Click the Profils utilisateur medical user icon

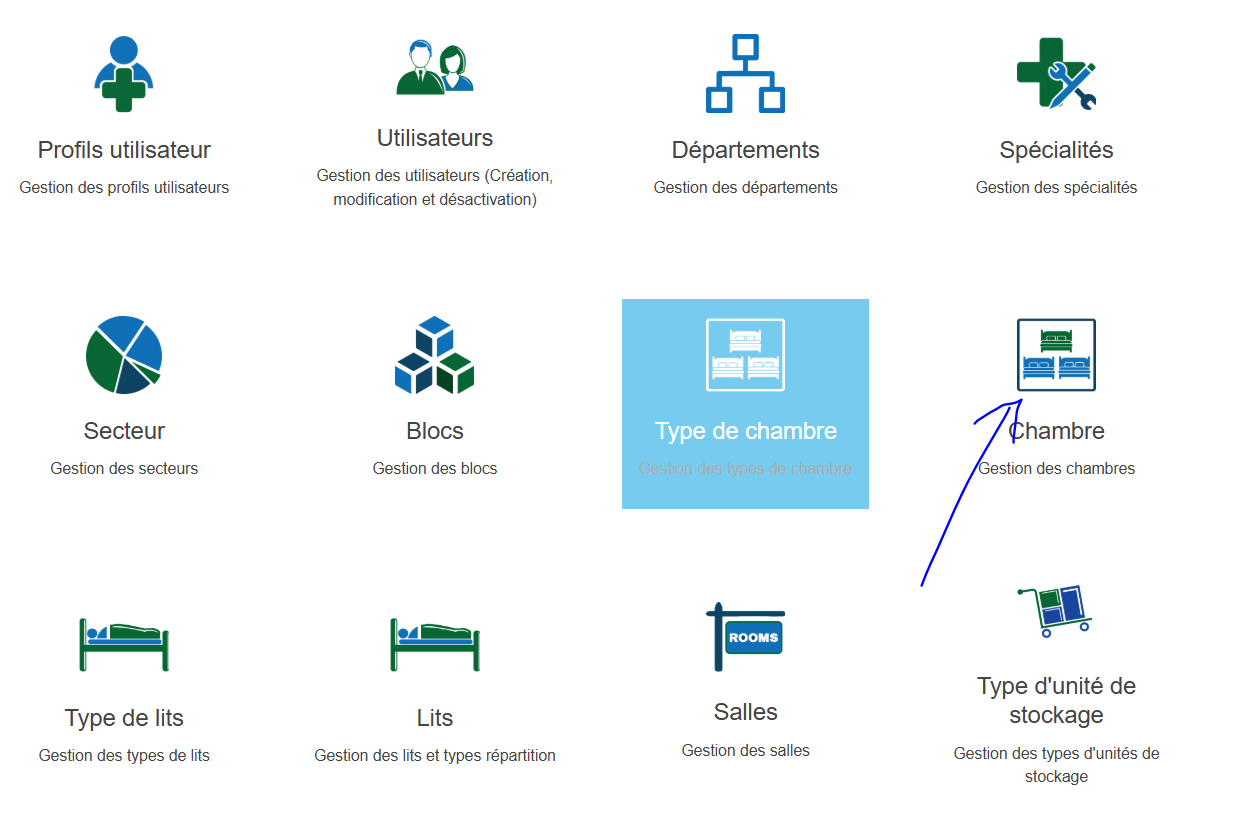[124, 74]
